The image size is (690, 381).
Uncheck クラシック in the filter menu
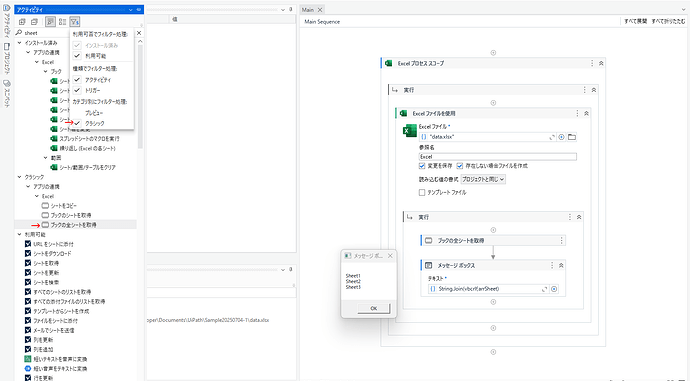coord(77,123)
